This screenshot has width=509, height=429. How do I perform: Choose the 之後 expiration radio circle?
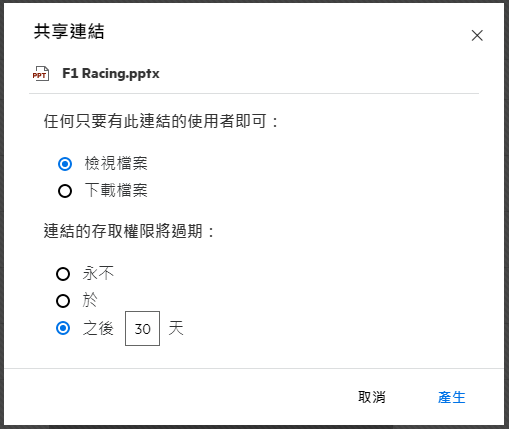point(63,328)
